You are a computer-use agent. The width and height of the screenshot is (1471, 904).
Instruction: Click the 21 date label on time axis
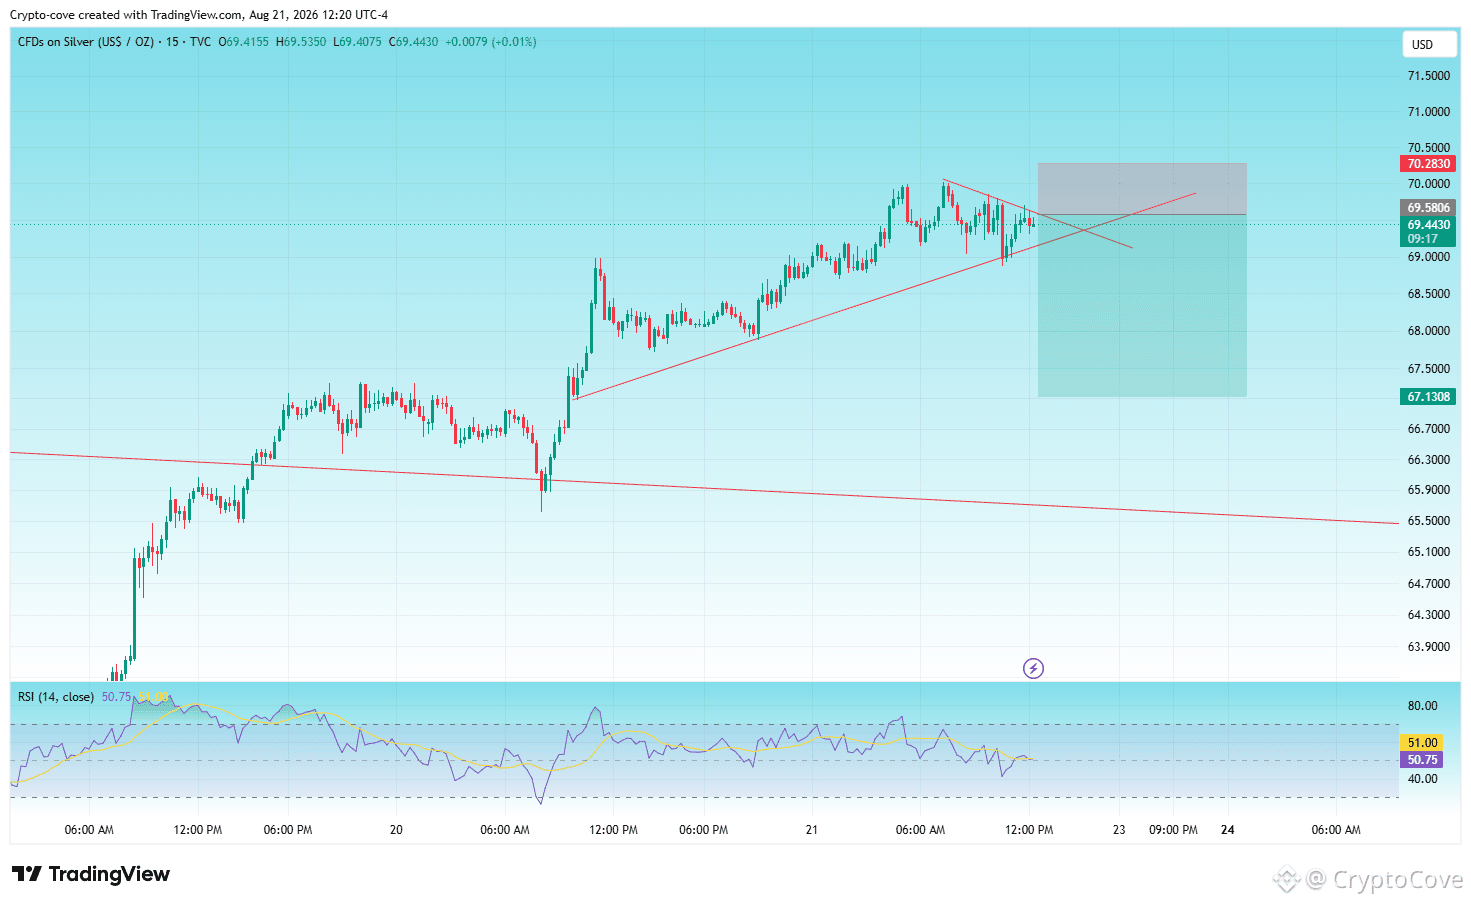tap(811, 830)
